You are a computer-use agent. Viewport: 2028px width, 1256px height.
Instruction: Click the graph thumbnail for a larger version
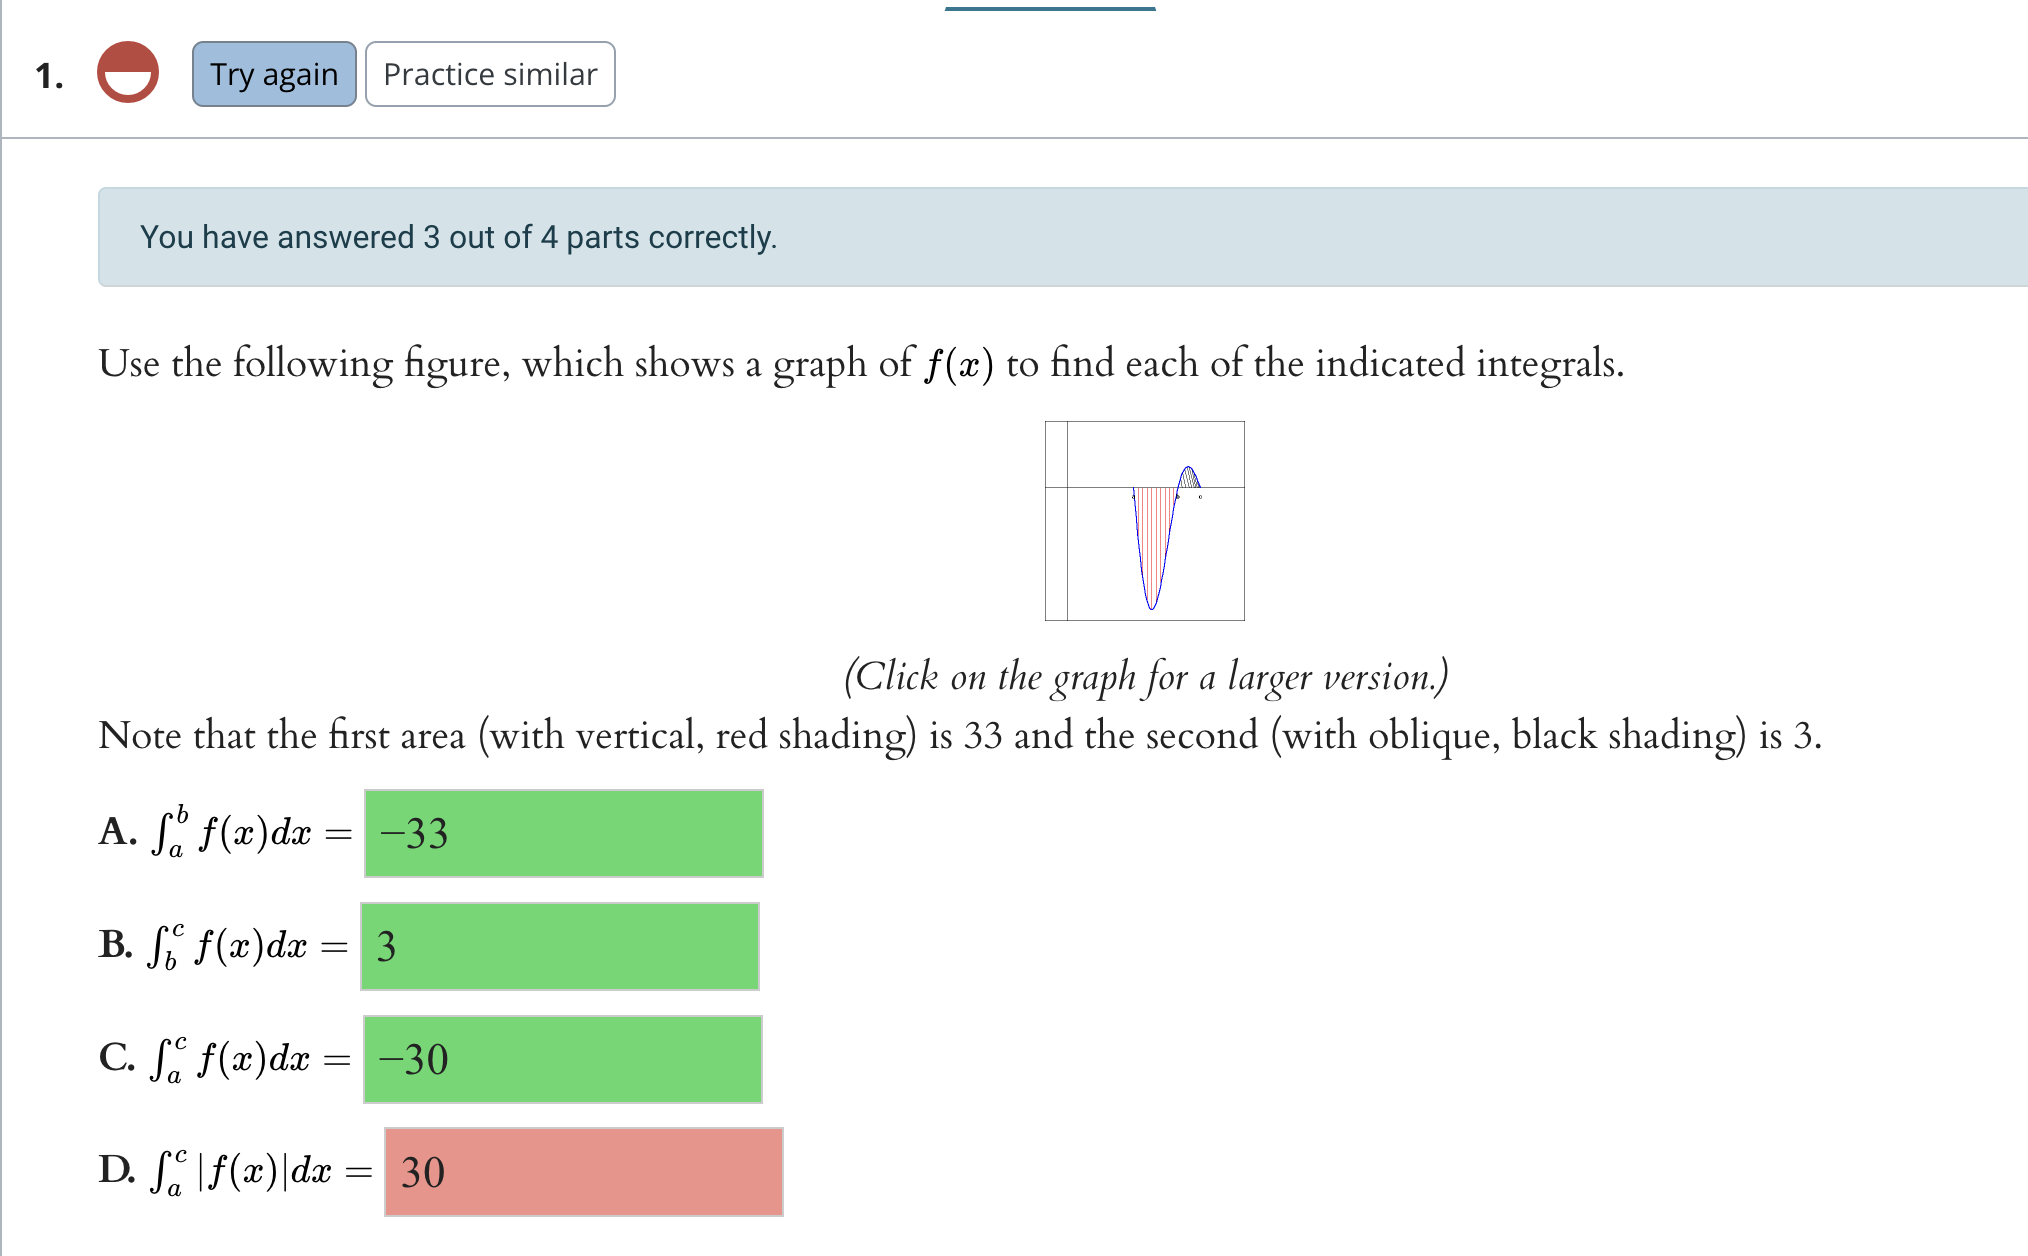pyautogui.click(x=1145, y=520)
